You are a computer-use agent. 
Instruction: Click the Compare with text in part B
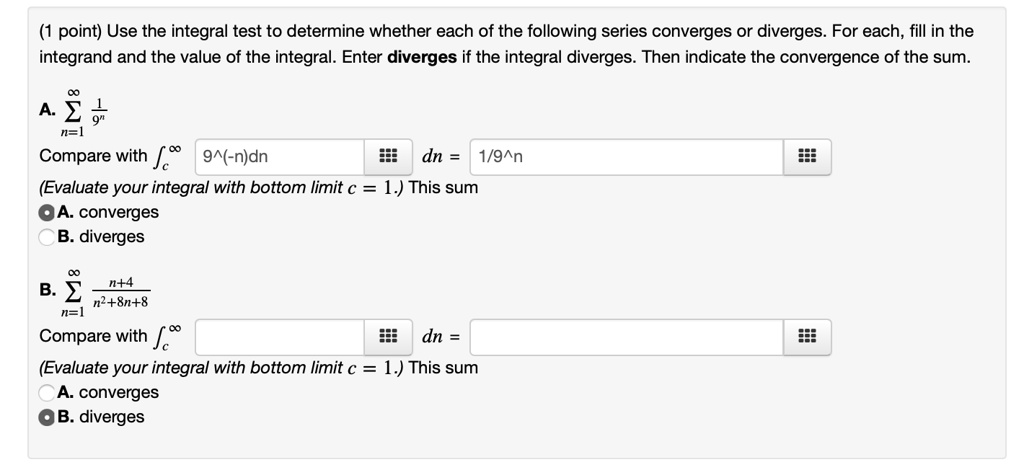[93, 336]
